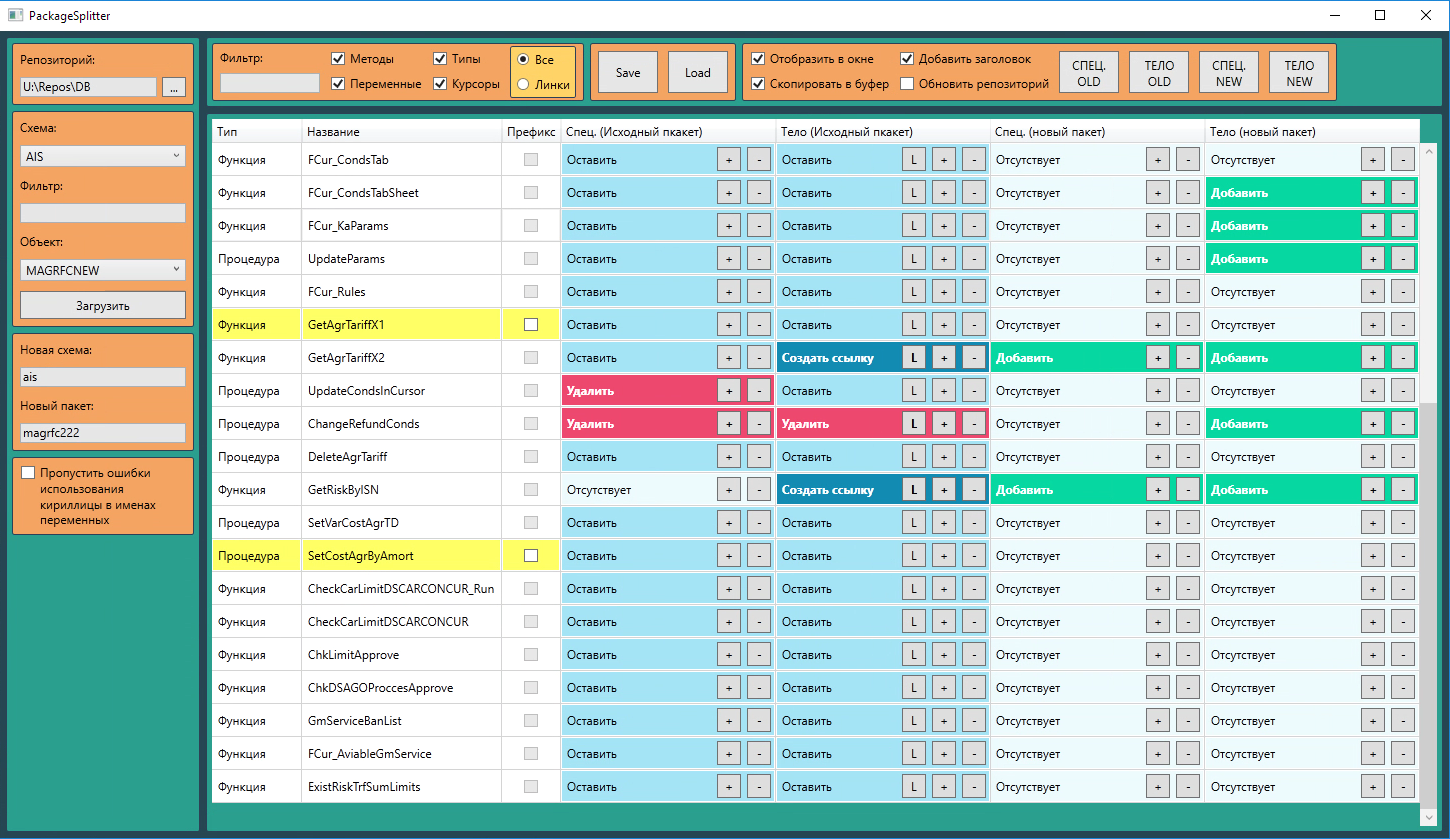Click the top toolbar Фильтр text field
This screenshot has width=1450, height=839.
point(270,84)
